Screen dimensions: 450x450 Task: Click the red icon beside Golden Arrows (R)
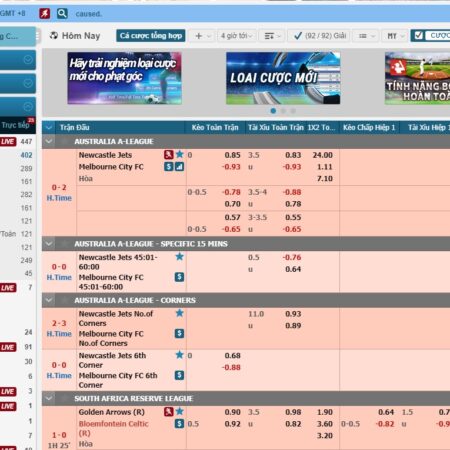tap(169, 412)
